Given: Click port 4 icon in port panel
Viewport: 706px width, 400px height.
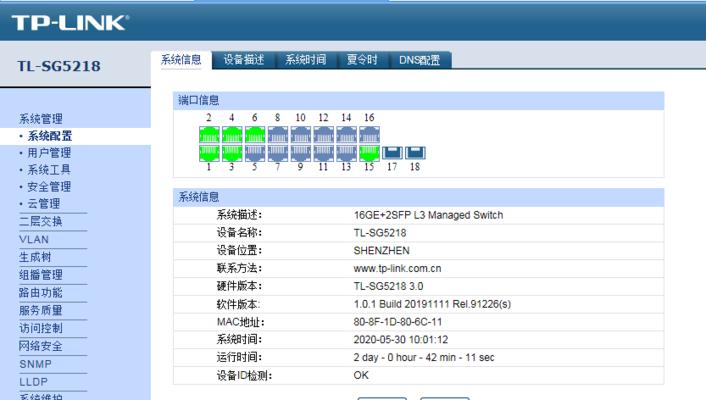Looking at the screenshot, I should pos(232,135).
